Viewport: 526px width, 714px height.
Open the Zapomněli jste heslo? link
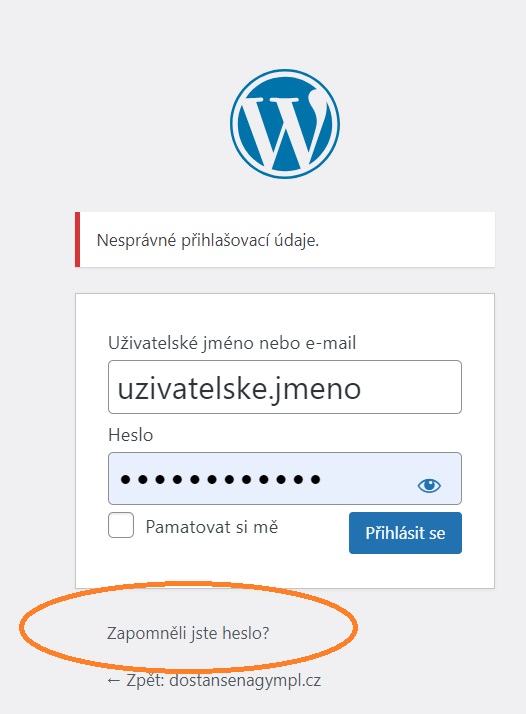point(188,633)
